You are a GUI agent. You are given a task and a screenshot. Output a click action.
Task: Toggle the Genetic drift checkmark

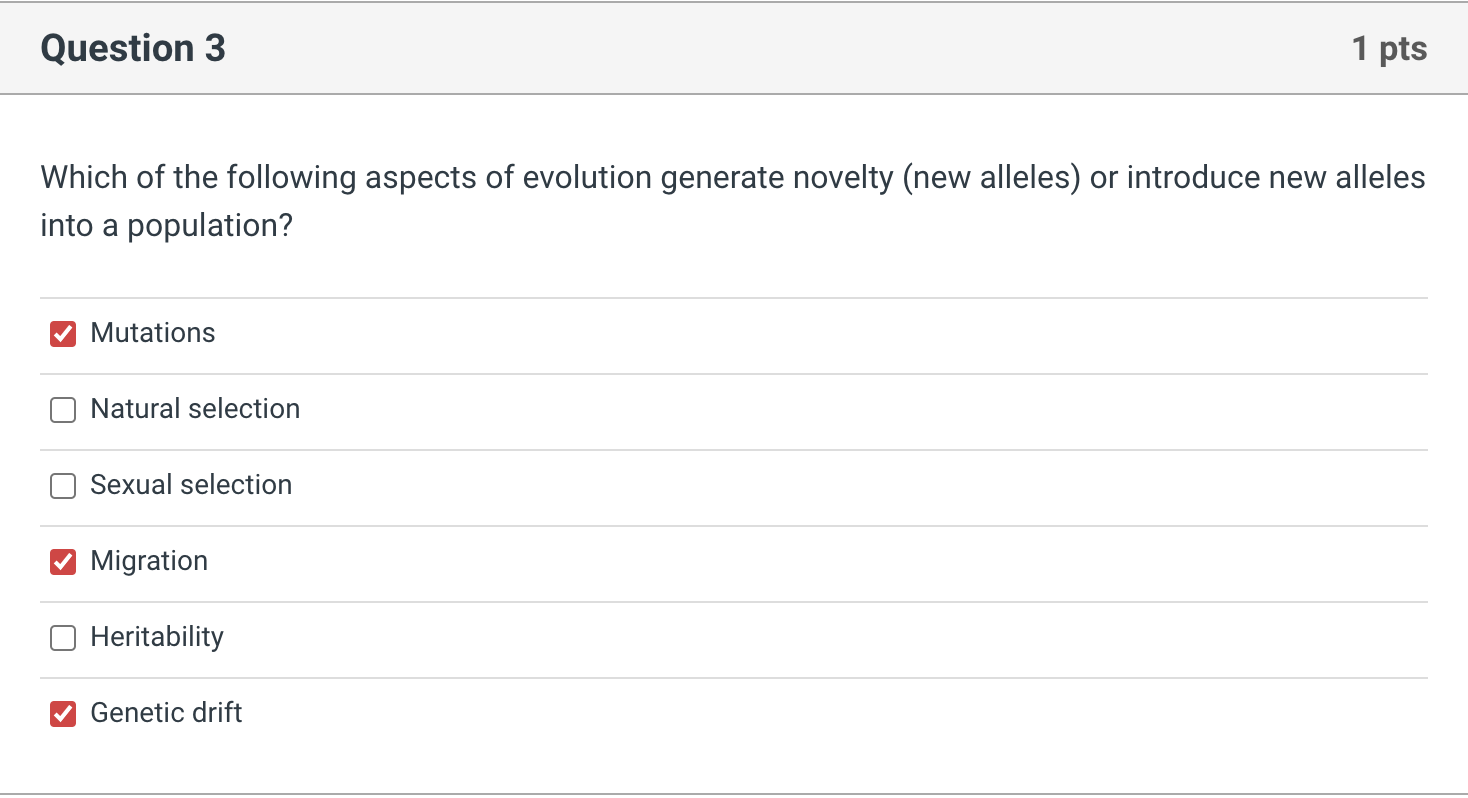(x=62, y=714)
